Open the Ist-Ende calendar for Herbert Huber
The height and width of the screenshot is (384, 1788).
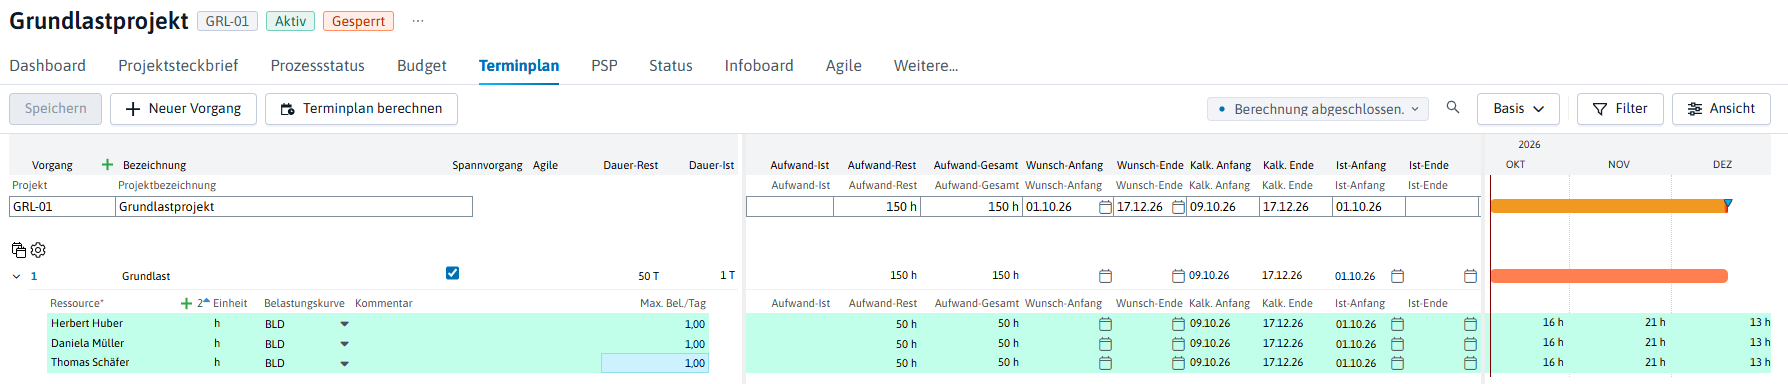coord(1470,324)
